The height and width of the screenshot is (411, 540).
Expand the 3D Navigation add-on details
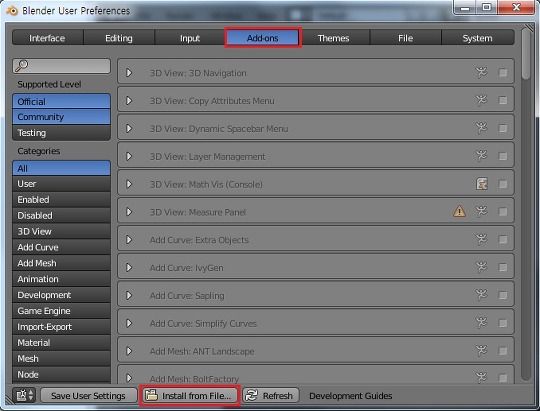pyautogui.click(x=129, y=73)
